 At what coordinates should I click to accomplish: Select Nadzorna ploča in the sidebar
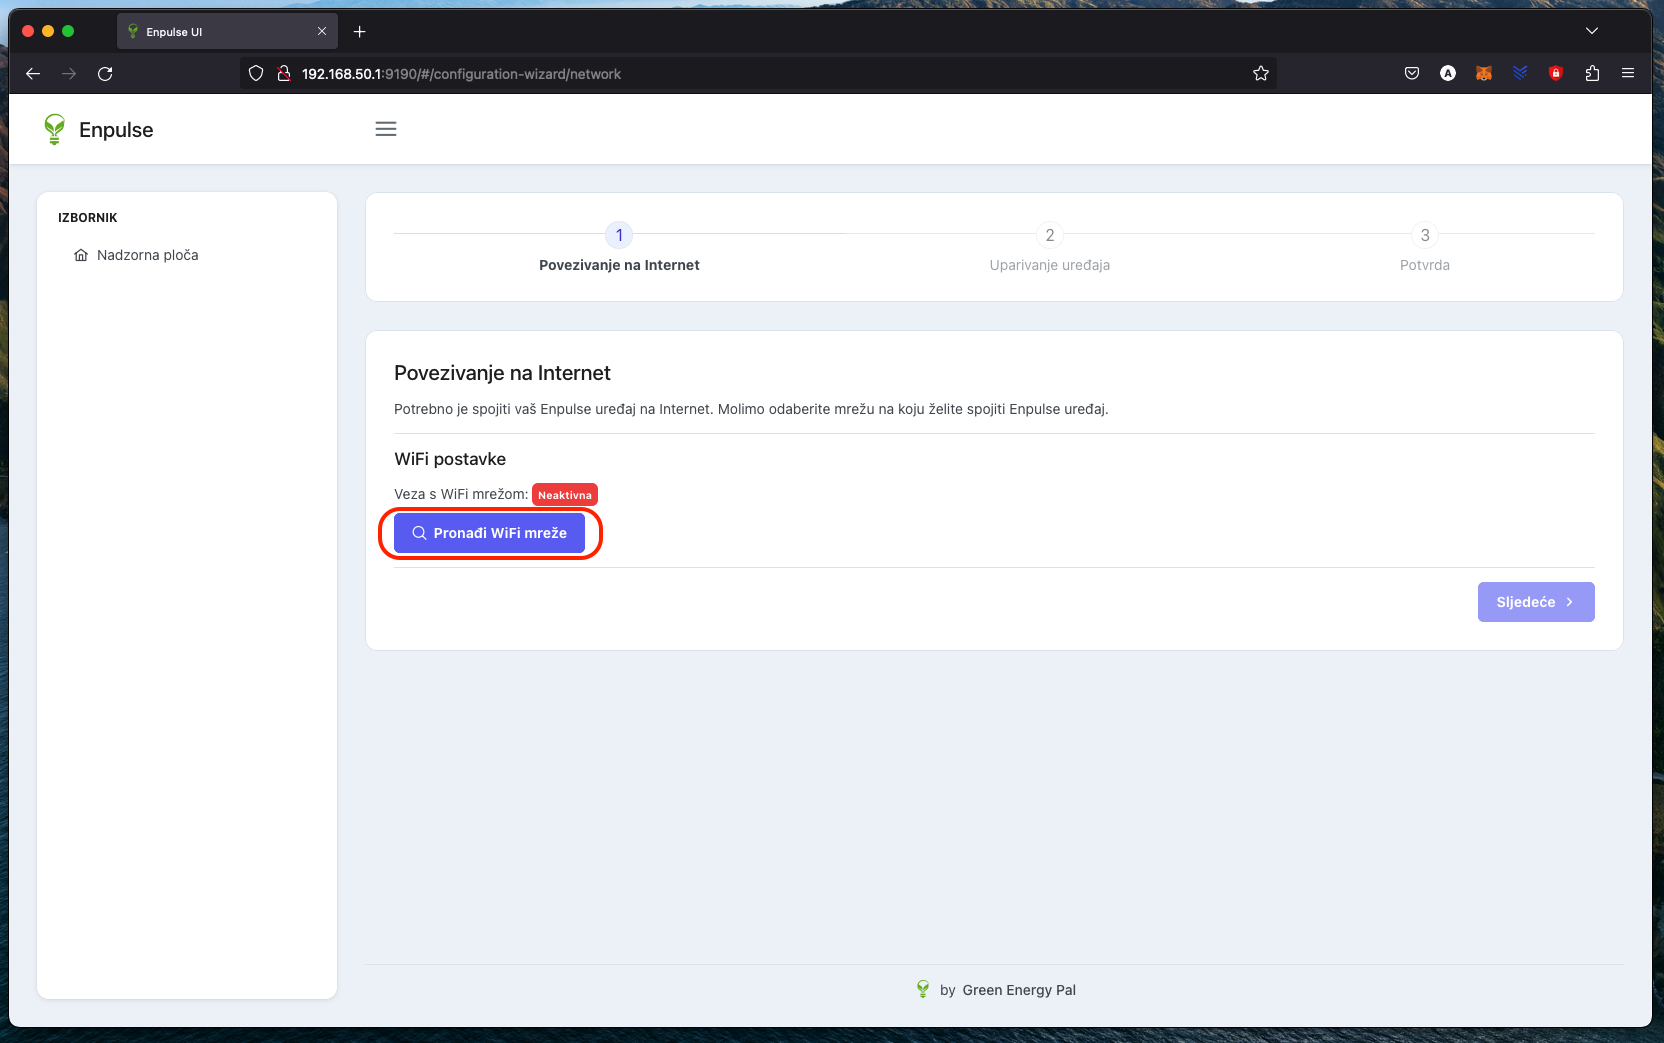point(148,255)
